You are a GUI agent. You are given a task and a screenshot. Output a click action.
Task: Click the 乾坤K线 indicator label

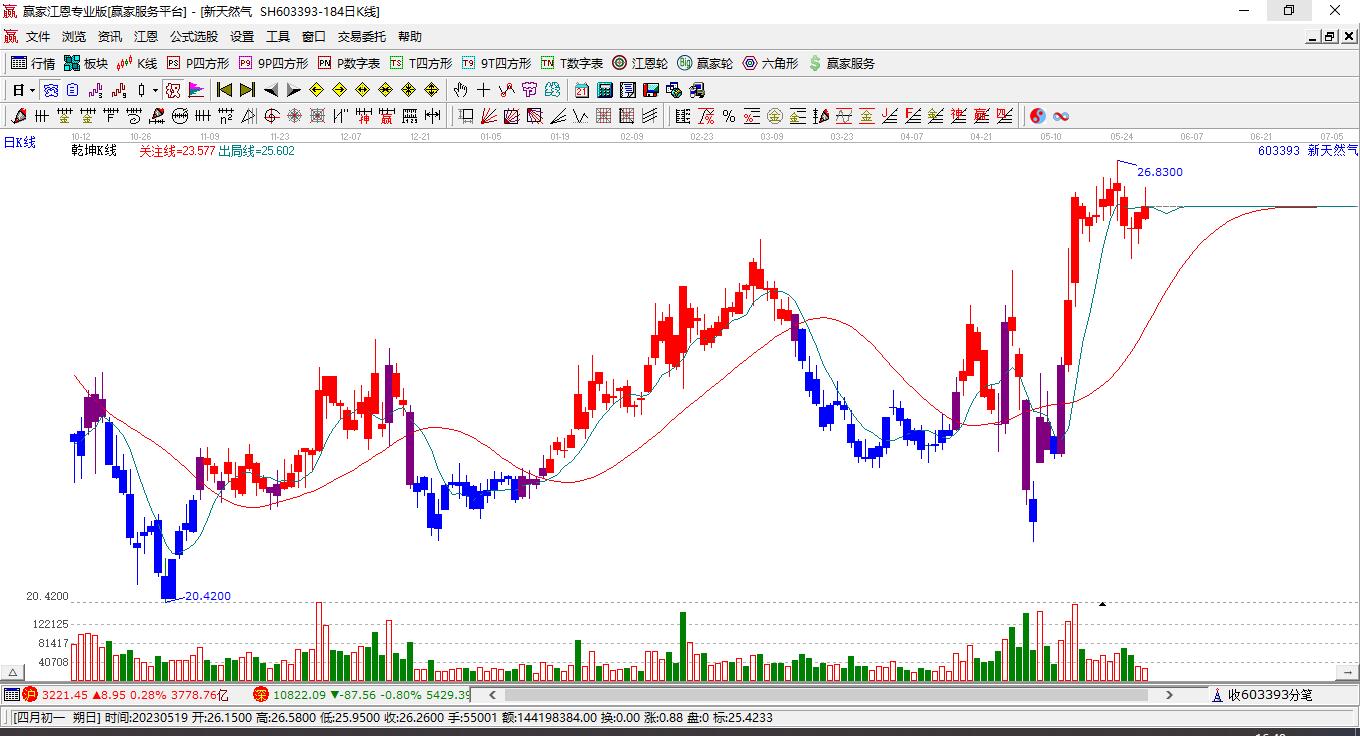point(94,151)
